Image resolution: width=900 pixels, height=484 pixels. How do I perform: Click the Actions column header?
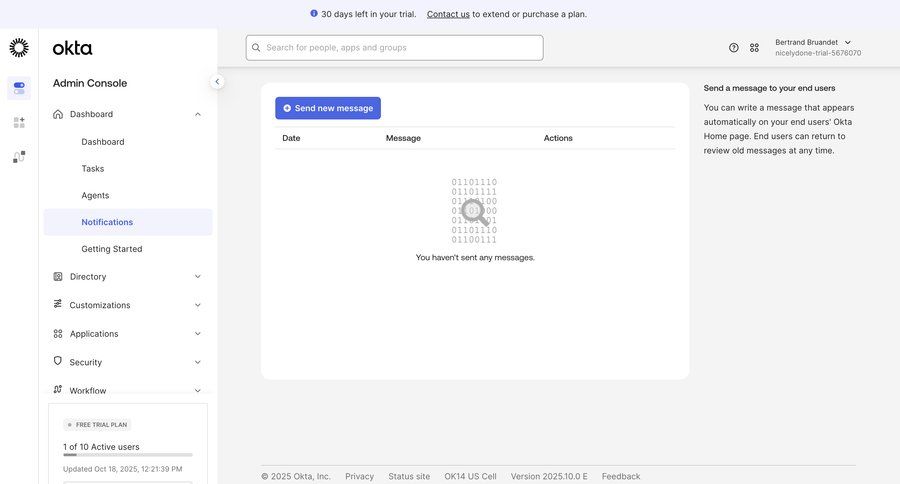558,138
